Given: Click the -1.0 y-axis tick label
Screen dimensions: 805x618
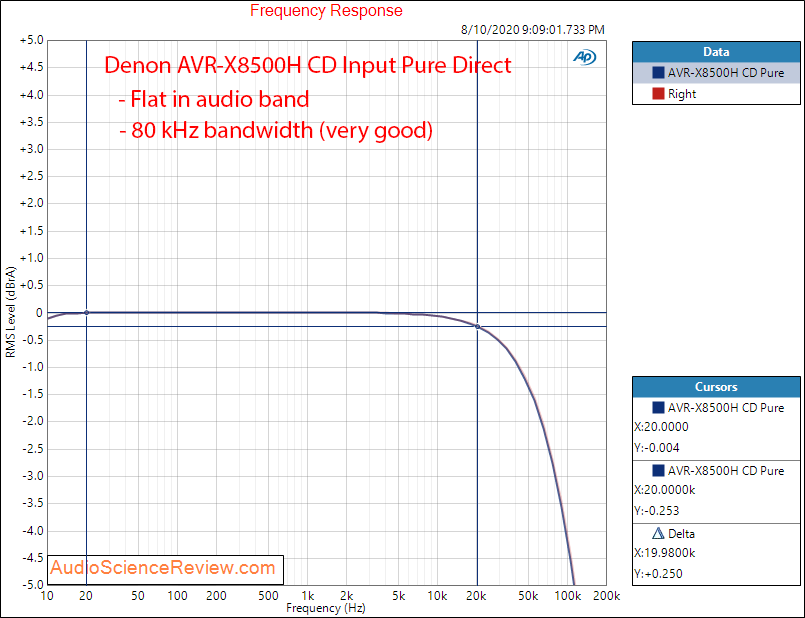Looking at the screenshot, I should [33, 367].
